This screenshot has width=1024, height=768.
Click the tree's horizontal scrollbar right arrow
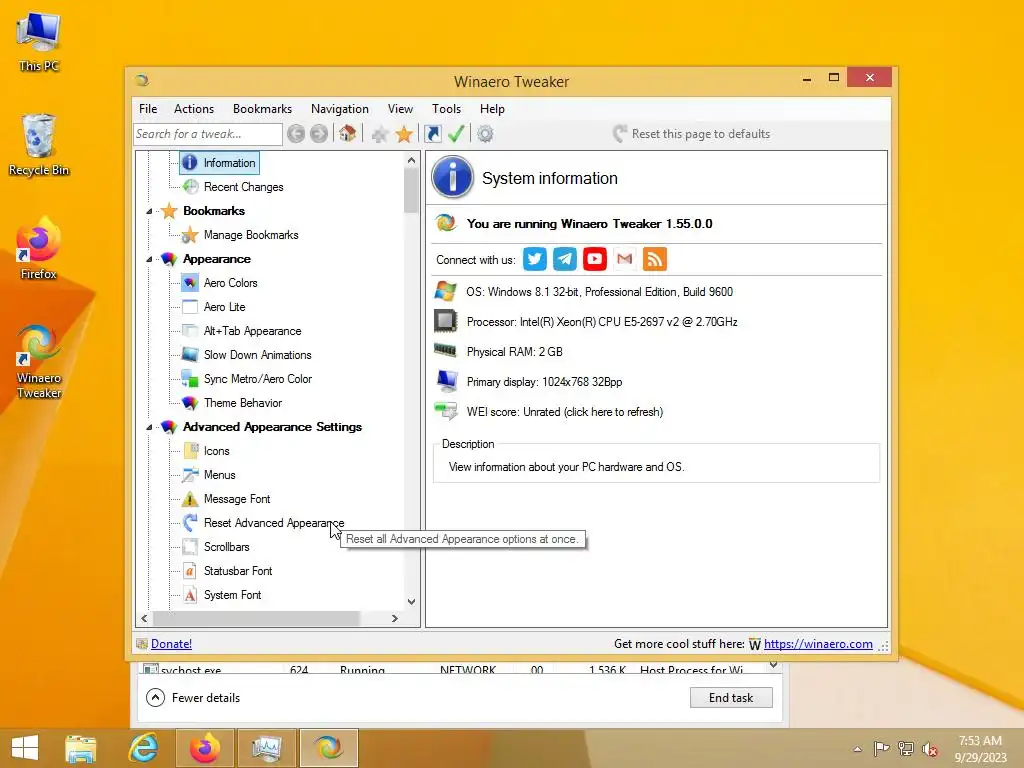coord(394,618)
